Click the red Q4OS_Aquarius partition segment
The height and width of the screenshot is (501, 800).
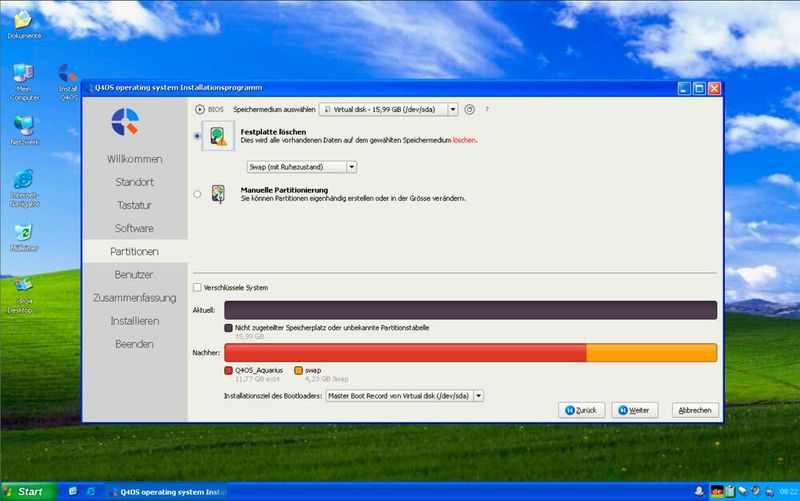click(405, 353)
